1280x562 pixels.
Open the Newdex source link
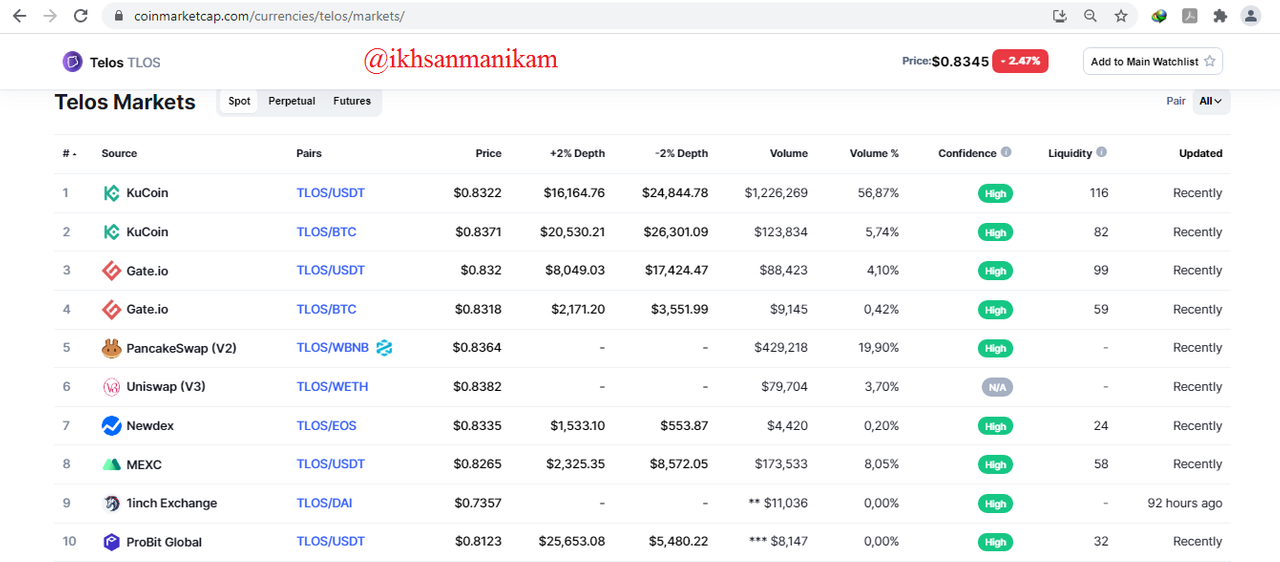tap(150, 426)
